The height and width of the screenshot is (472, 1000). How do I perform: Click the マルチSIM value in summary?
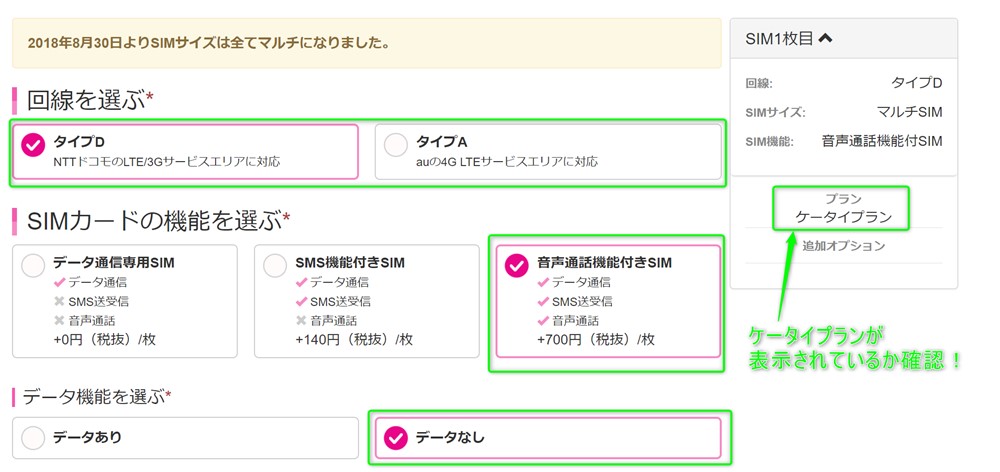click(911, 112)
